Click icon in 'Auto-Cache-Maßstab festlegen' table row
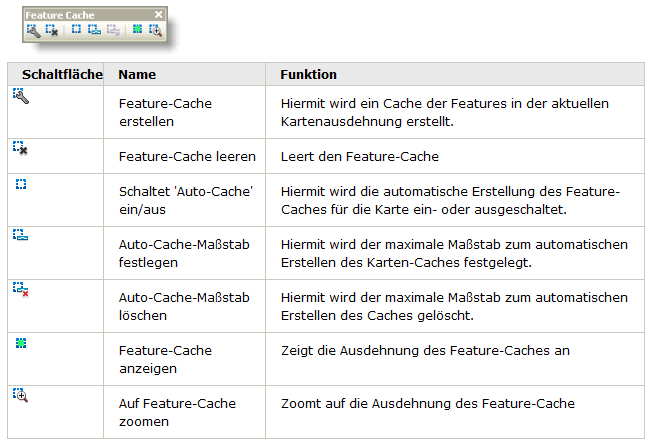This screenshot has width=652, height=445. point(20,235)
